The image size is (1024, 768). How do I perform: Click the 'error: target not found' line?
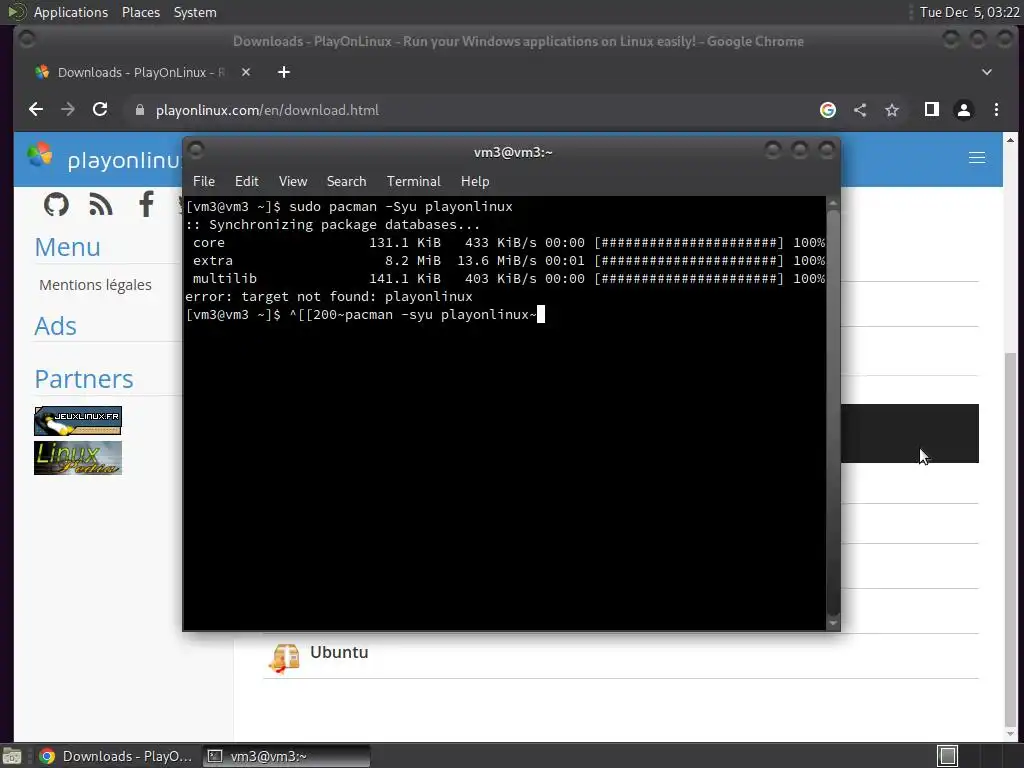(328, 296)
